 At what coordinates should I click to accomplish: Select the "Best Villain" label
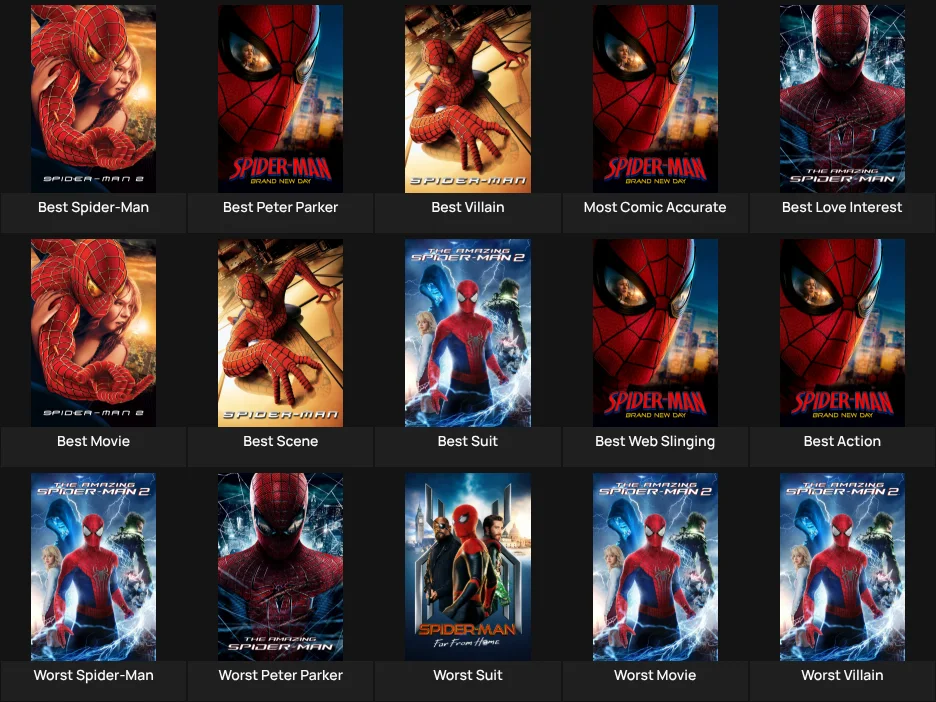pos(468,207)
